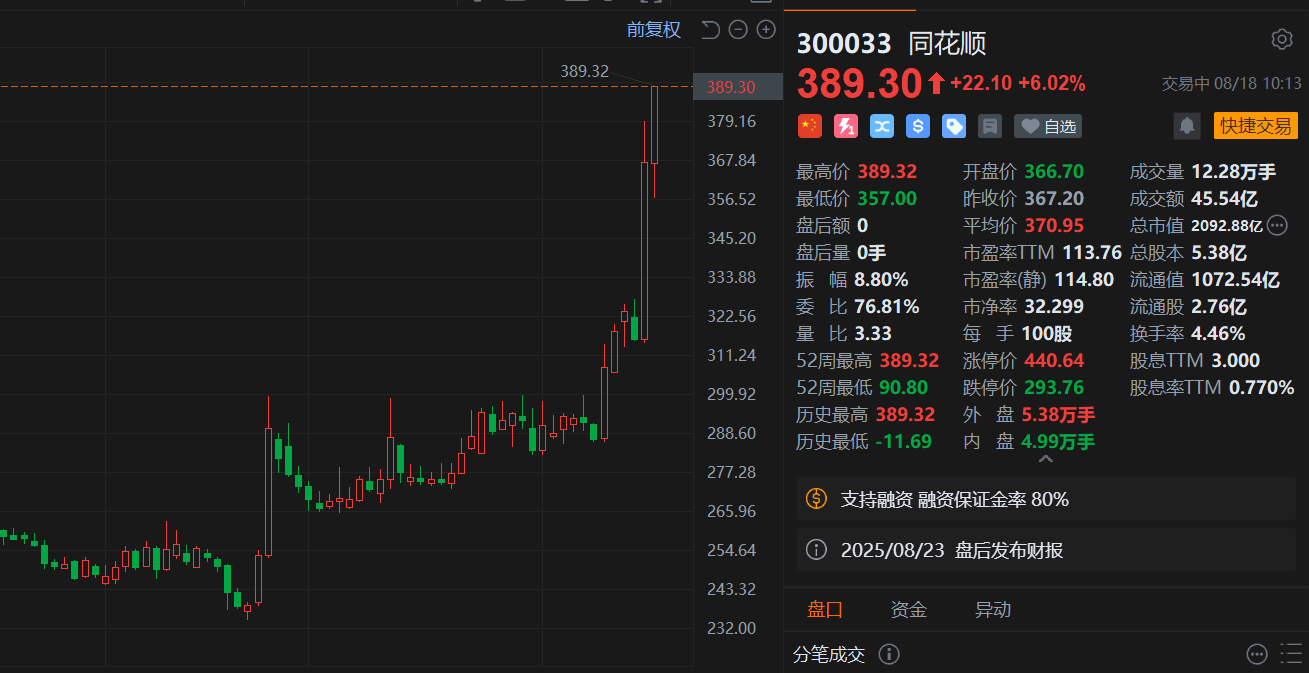Click 总市值 value 2092.88亿

[x=1227, y=226]
